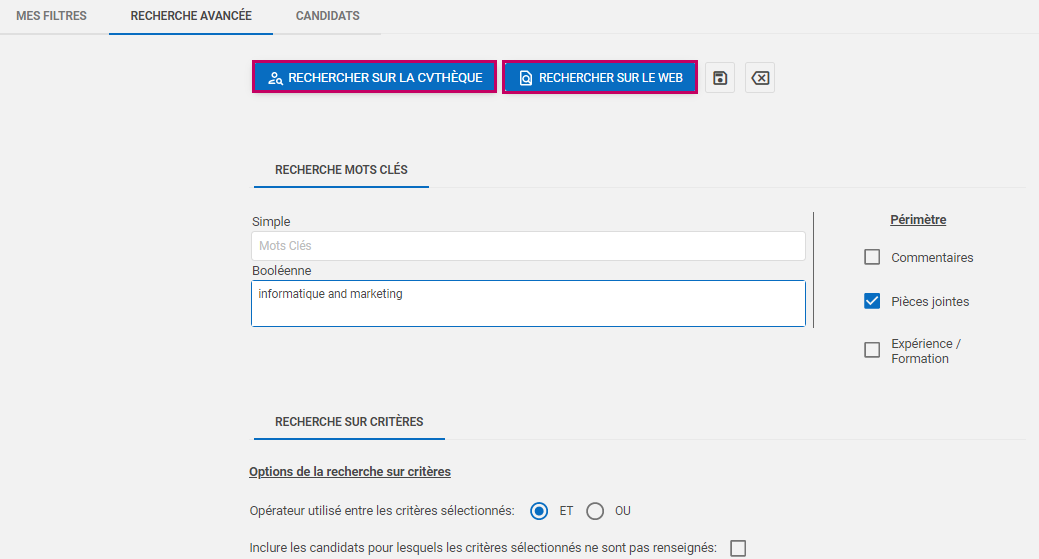The width and height of the screenshot is (1039, 559).
Task: Enable the Commentaires checkbox
Action: pyautogui.click(x=872, y=257)
